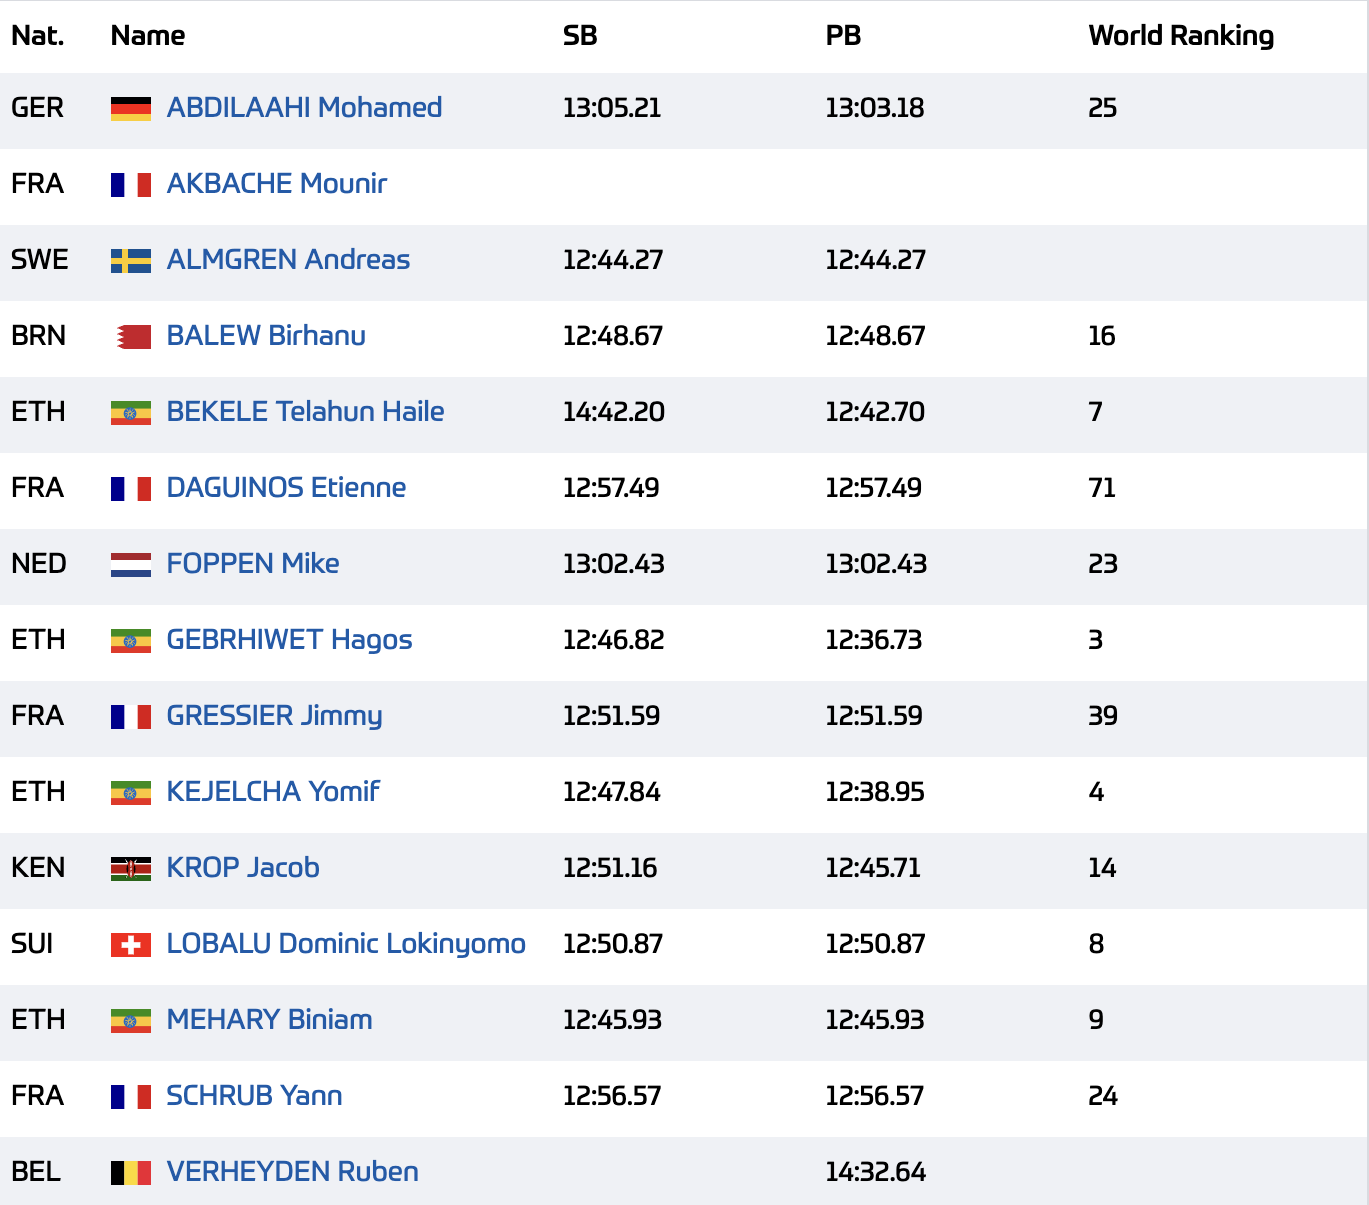Click the Swiss flag beside LOBALU Dominic
The height and width of the screenshot is (1205, 1369).
(131, 944)
